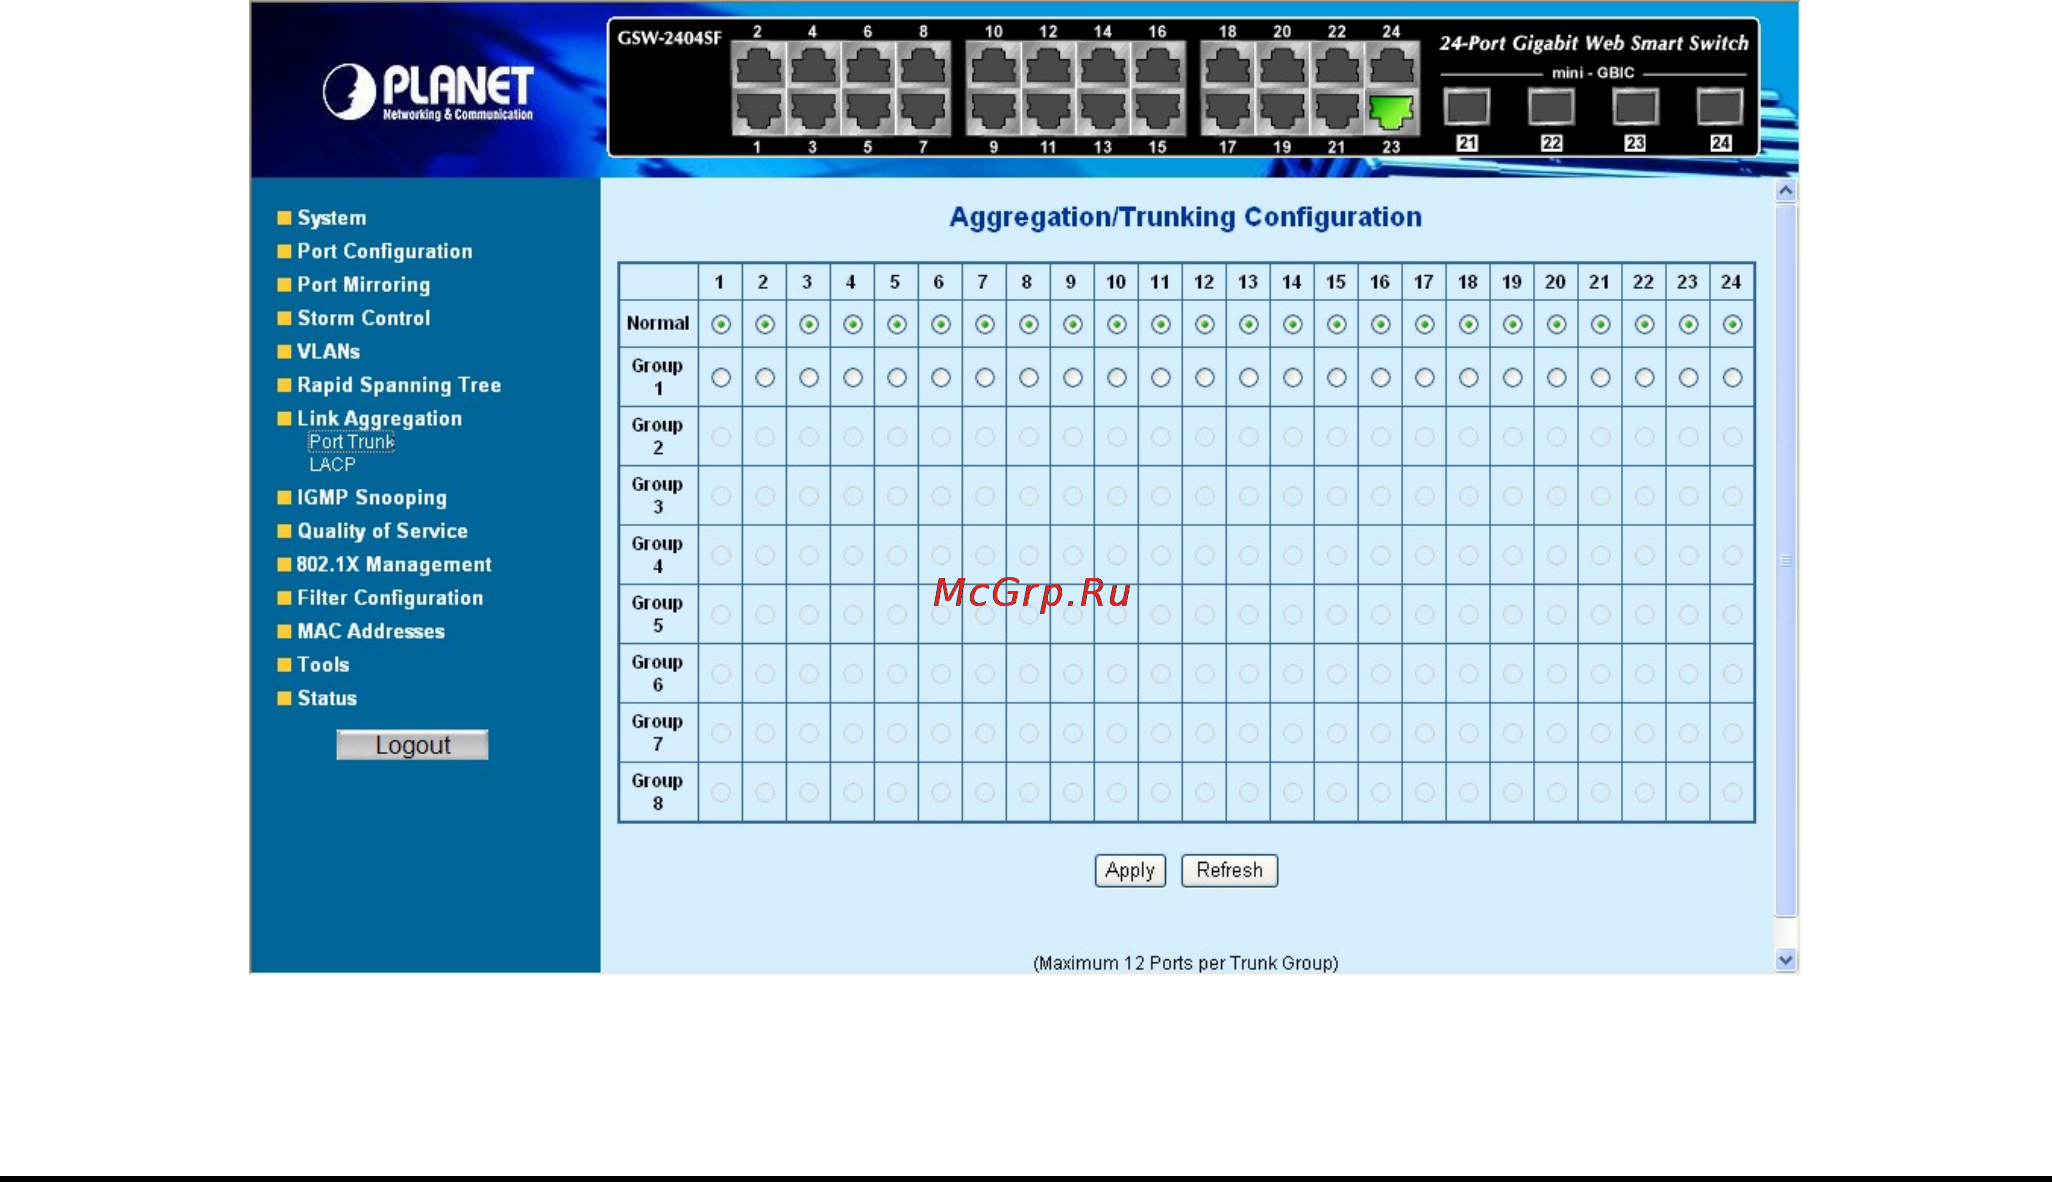Click port 12 jack on the switch image

coord(1048,65)
